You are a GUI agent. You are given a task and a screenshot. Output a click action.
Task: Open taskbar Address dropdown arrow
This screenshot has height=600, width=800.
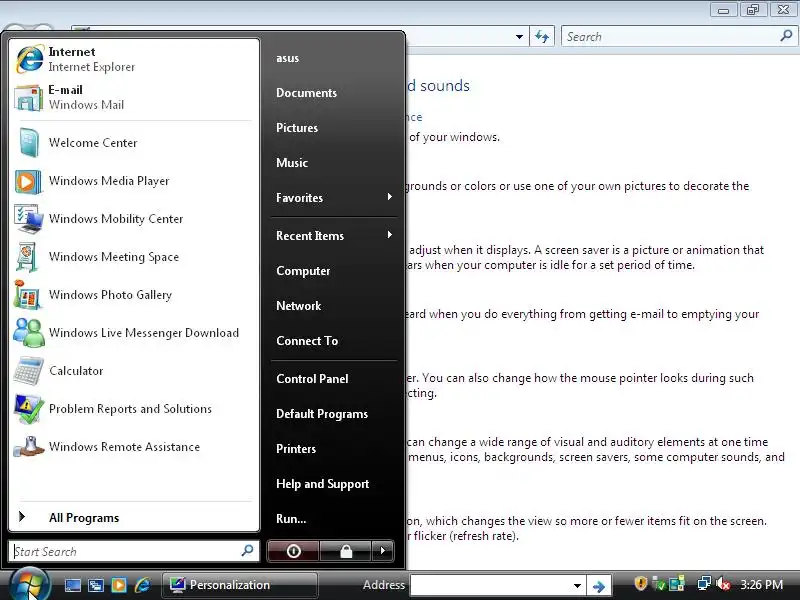[577, 586]
